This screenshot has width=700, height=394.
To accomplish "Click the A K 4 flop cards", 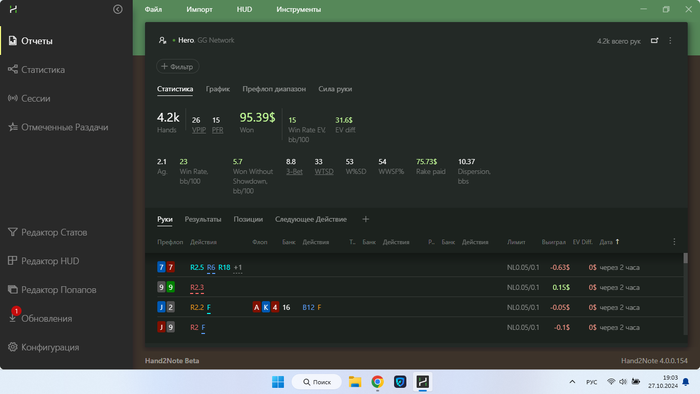I will point(266,307).
